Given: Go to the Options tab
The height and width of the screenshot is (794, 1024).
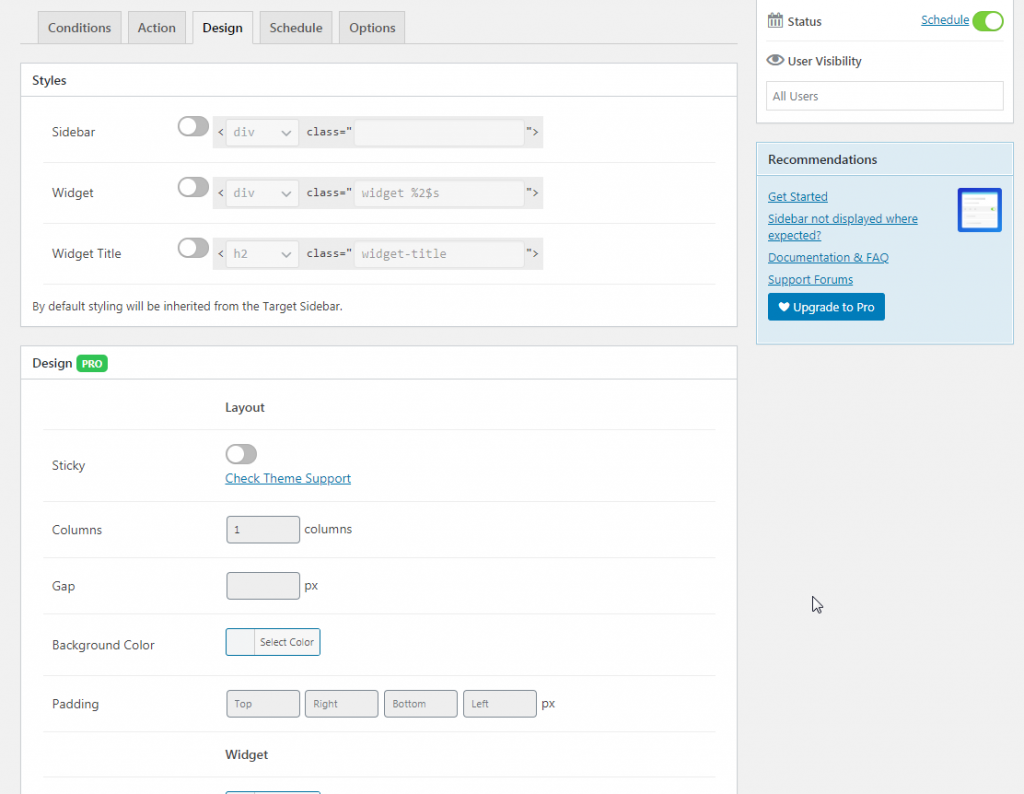Looking at the screenshot, I should click(372, 28).
